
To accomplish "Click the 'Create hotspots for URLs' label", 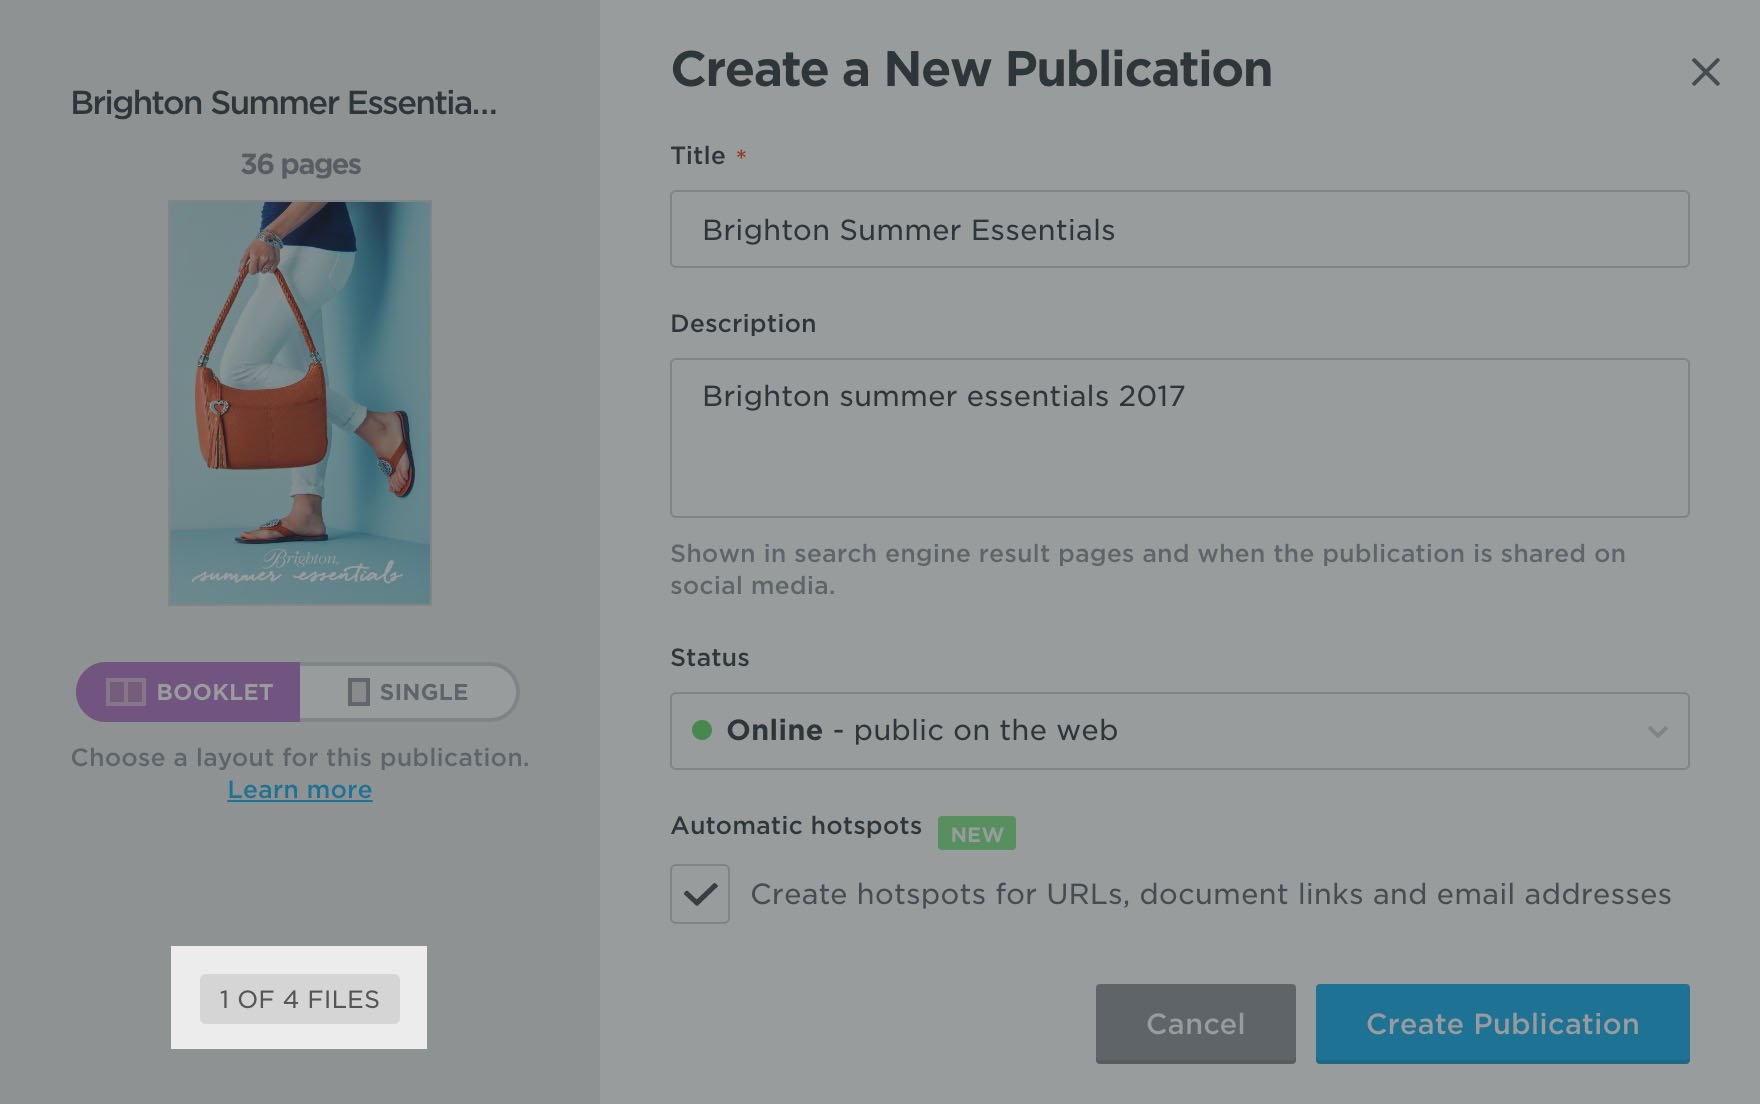I will pos(1210,894).
